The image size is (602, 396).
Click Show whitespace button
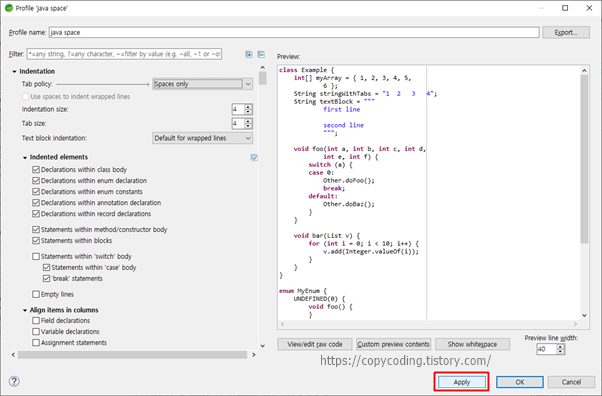click(472, 344)
